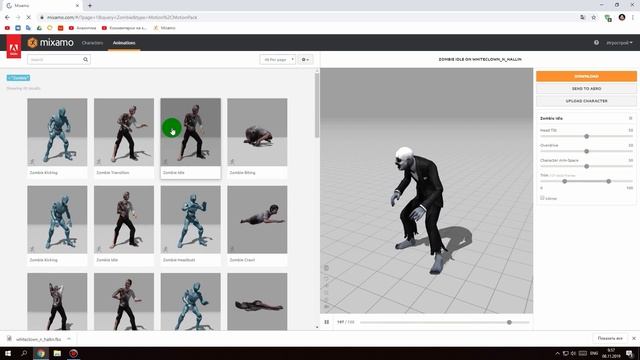Screen dimensions: 640x360
Task: Select the Zombie Headbutt animation thumbnail
Action: (x=191, y=220)
